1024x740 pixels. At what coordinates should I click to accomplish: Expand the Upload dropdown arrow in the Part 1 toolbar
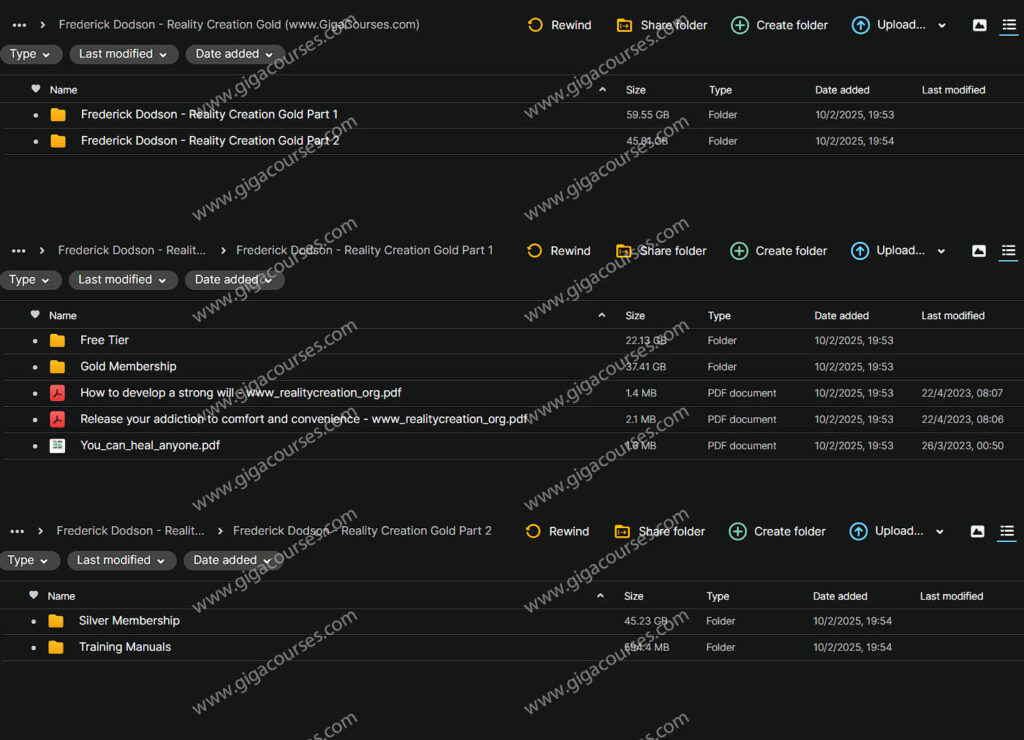coord(941,251)
